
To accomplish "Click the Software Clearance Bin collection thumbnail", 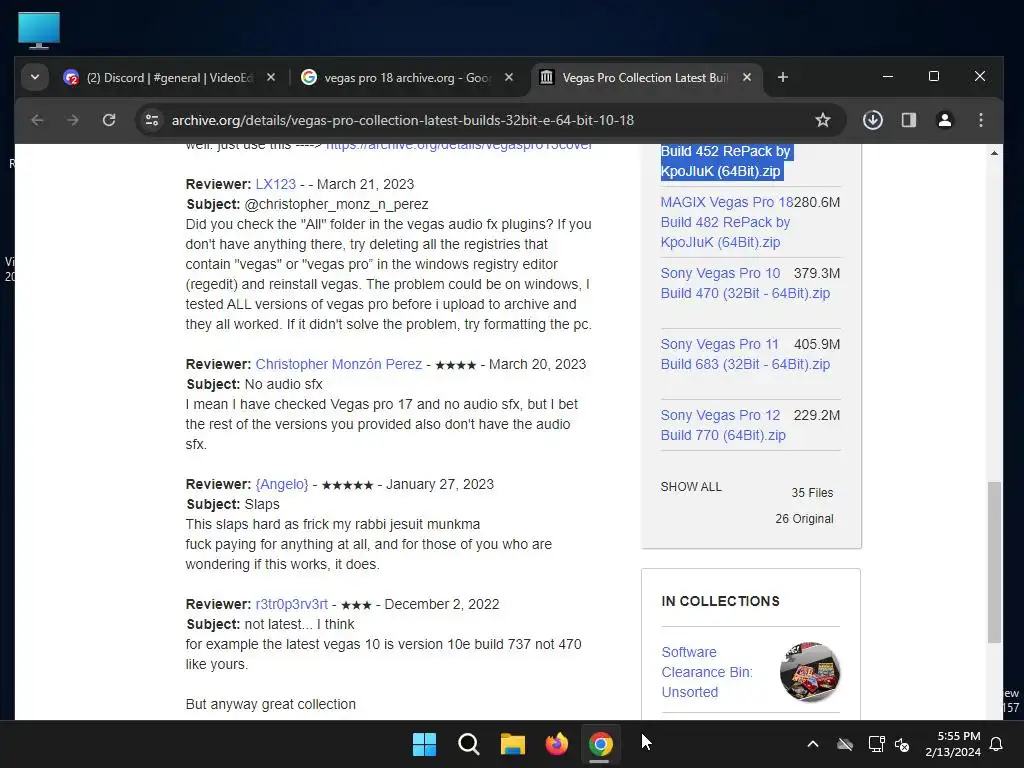I will pyautogui.click(x=810, y=672).
